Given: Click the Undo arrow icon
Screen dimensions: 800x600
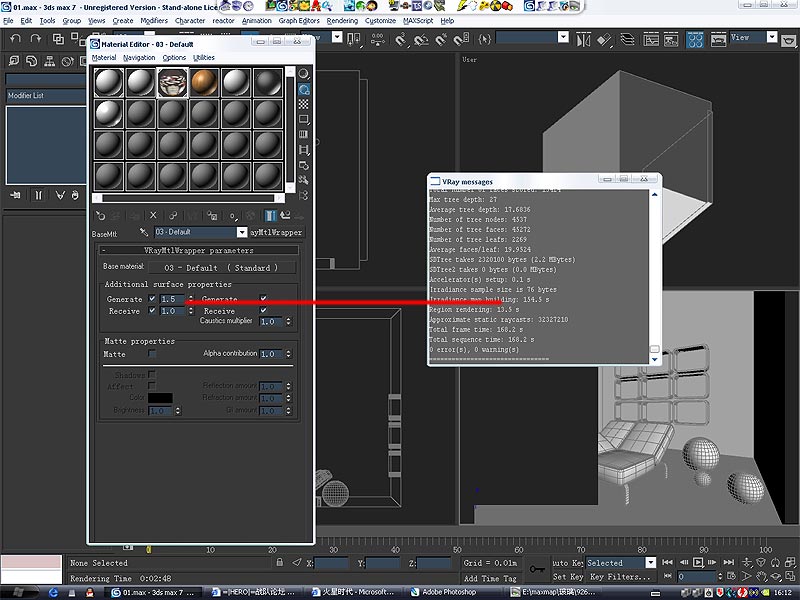Looking at the screenshot, I should (x=15, y=39).
